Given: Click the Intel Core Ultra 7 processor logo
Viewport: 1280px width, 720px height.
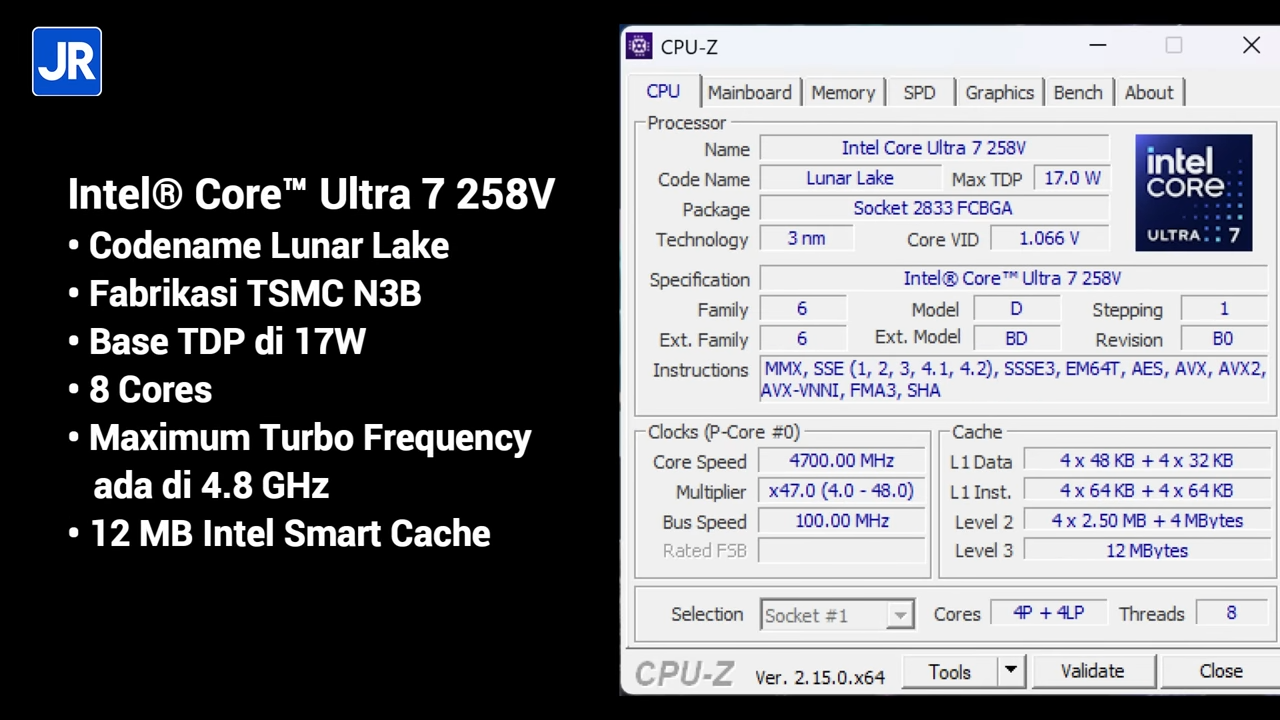Looking at the screenshot, I should (x=1193, y=193).
